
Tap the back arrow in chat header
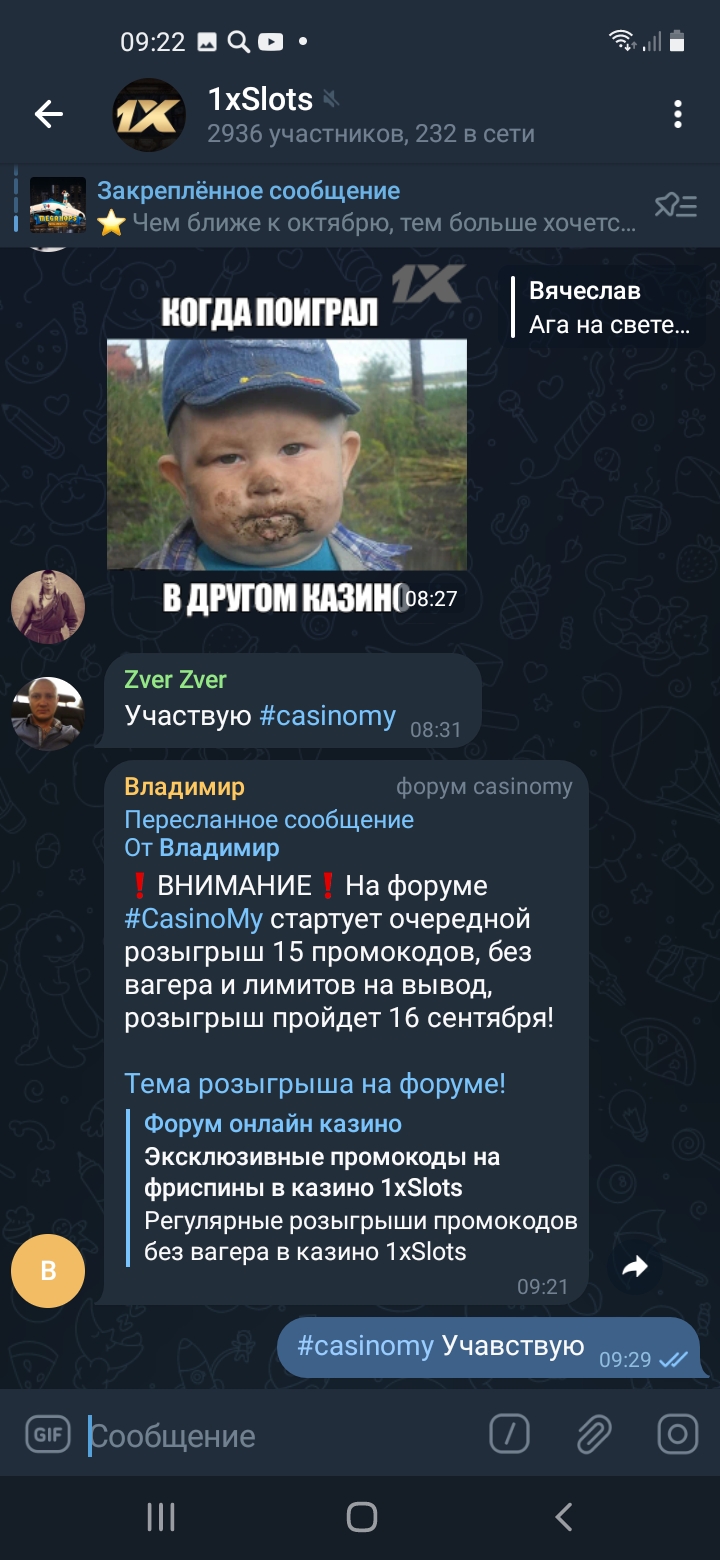pyautogui.click(x=48, y=115)
